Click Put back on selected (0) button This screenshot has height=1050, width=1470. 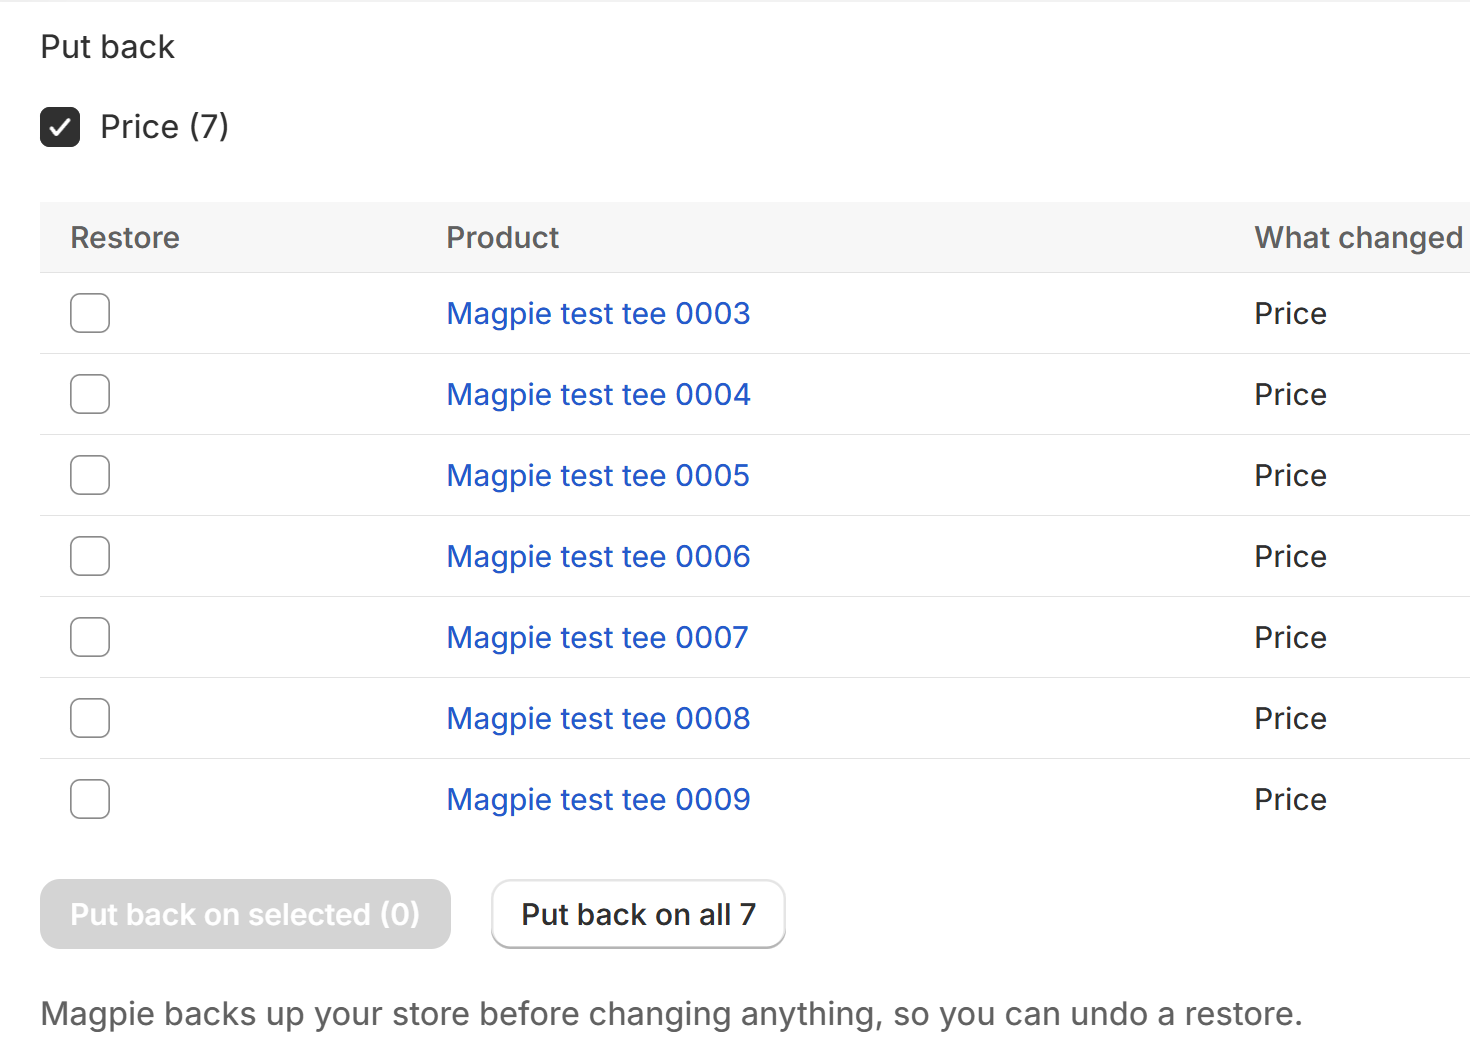pyautogui.click(x=245, y=914)
